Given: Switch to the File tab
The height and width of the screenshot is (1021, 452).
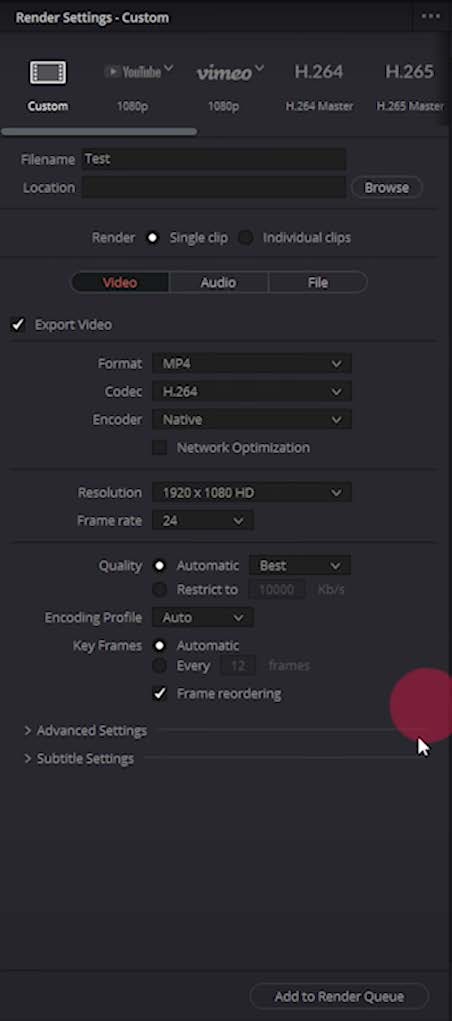Looking at the screenshot, I should point(318,283).
